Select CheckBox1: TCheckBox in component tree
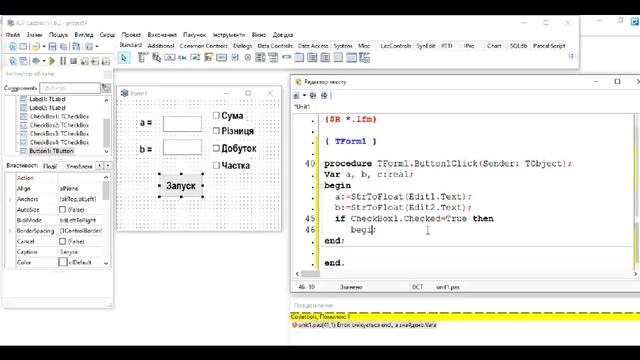The height and width of the screenshot is (360, 640). tap(59, 116)
